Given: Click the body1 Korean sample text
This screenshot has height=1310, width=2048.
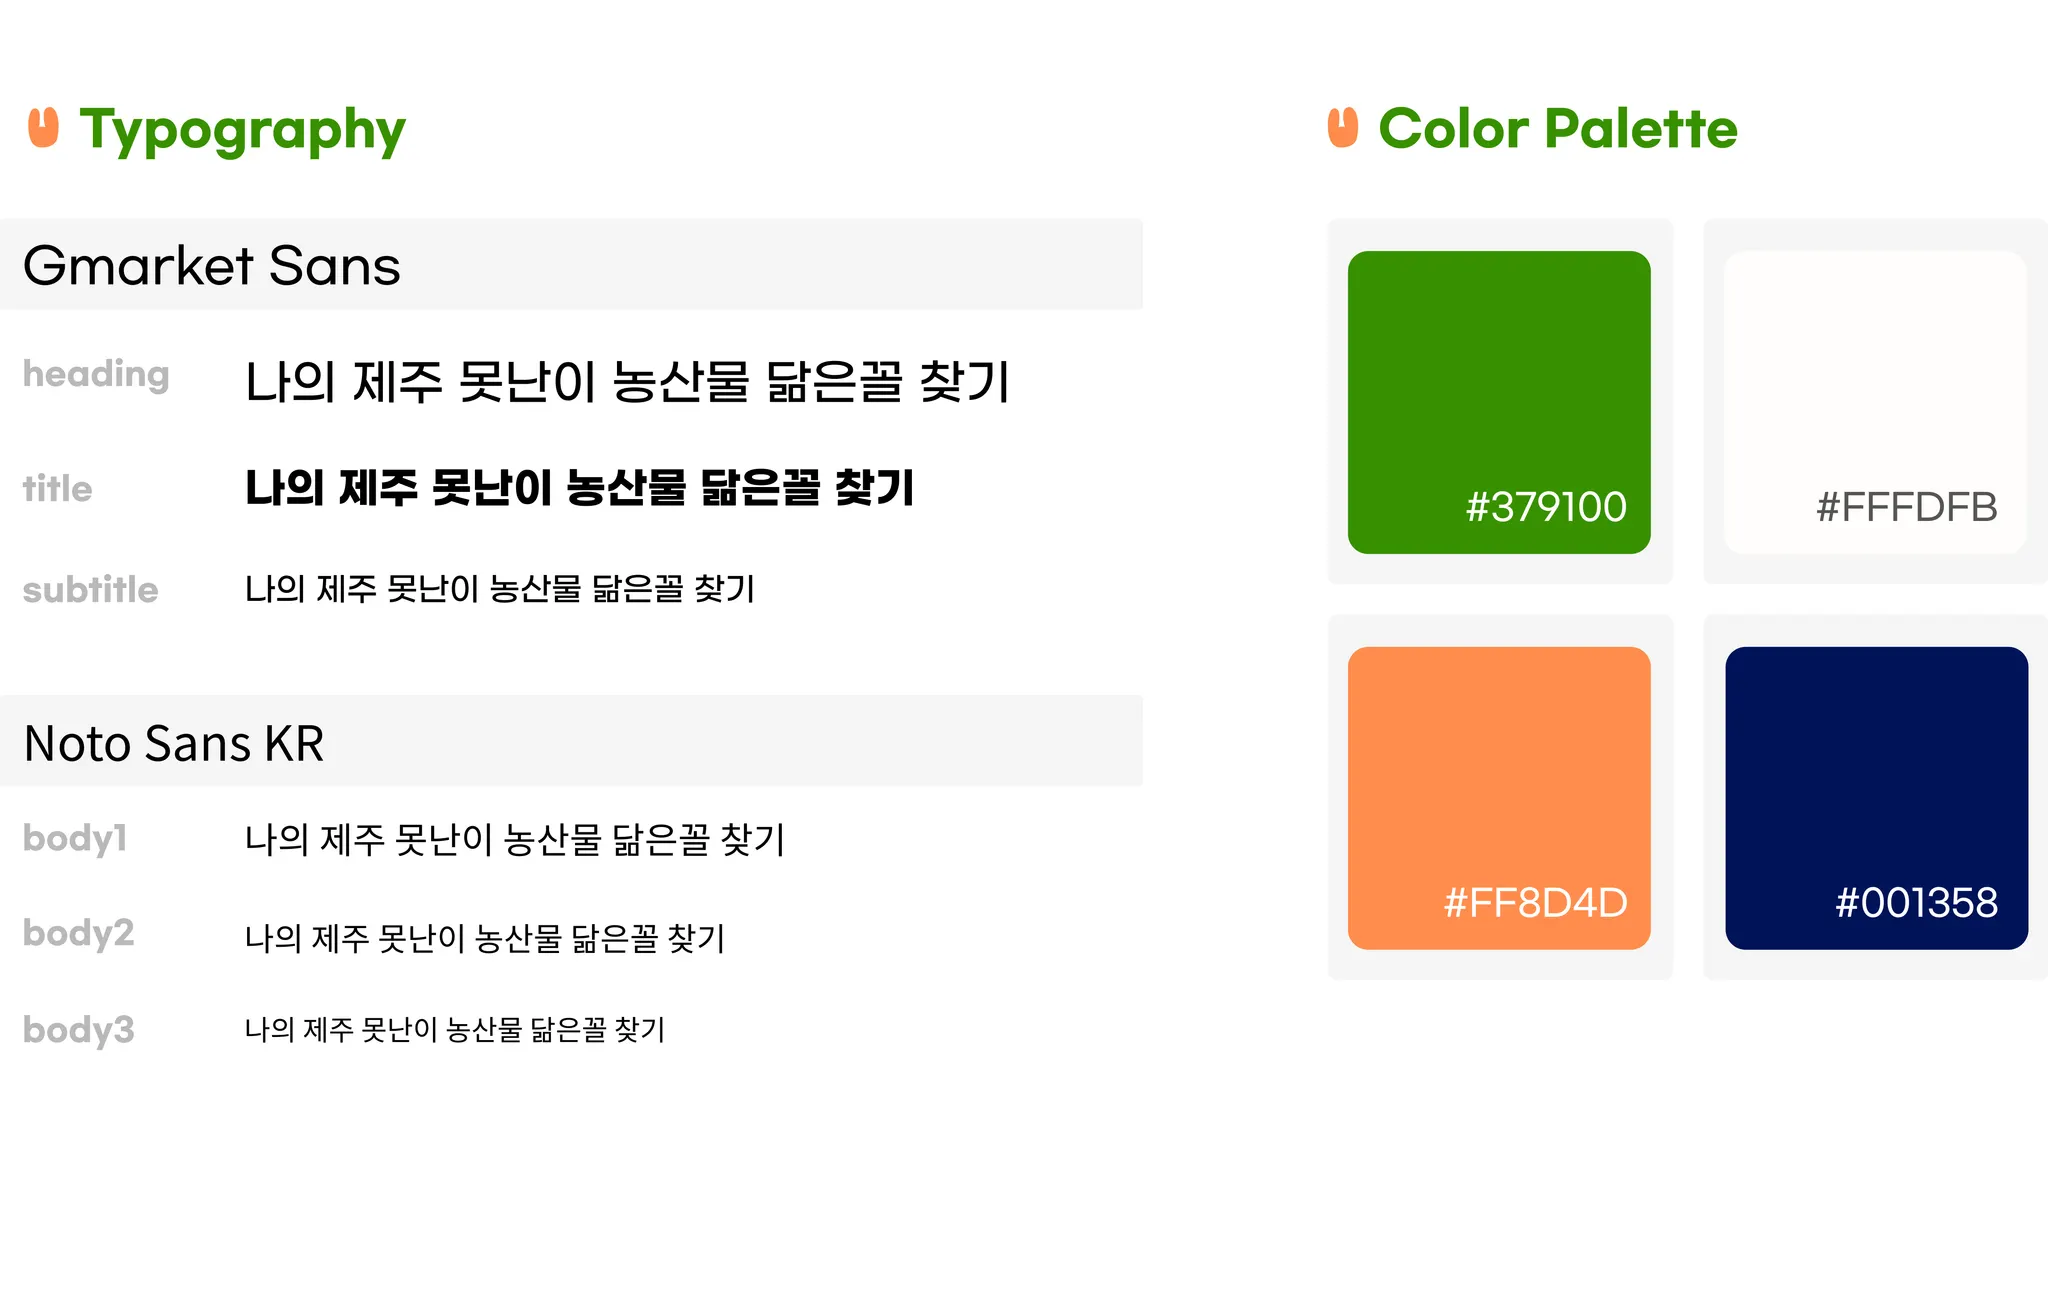Looking at the screenshot, I should point(515,839).
